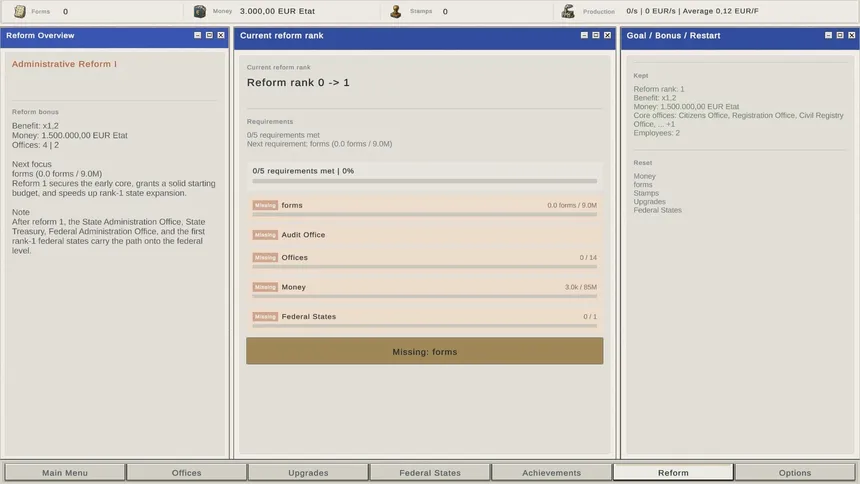Image resolution: width=860 pixels, height=484 pixels.
Task: Close the Goal / Bonus / Restart panel
Action: click(851, 35)
